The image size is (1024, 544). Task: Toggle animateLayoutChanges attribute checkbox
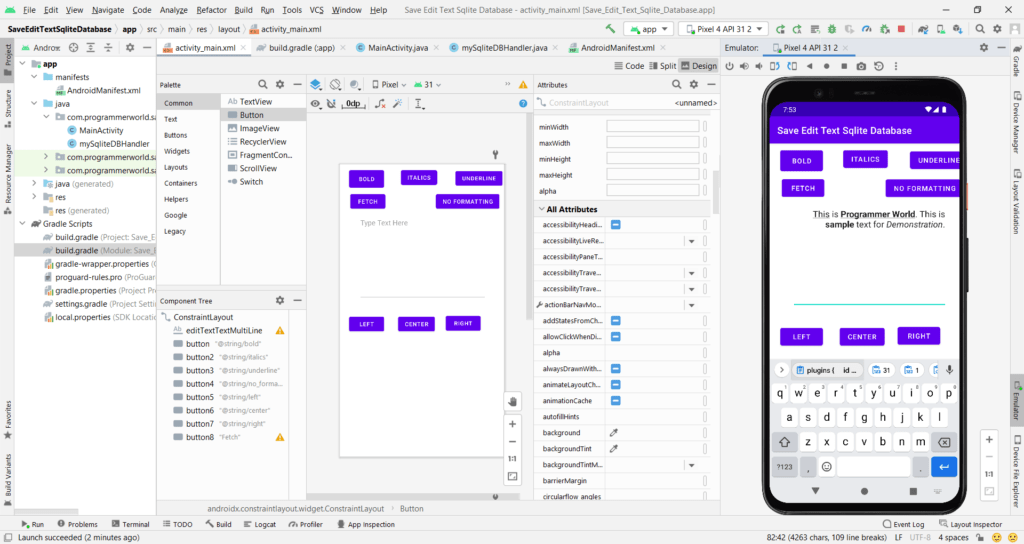tap(615, 385)
